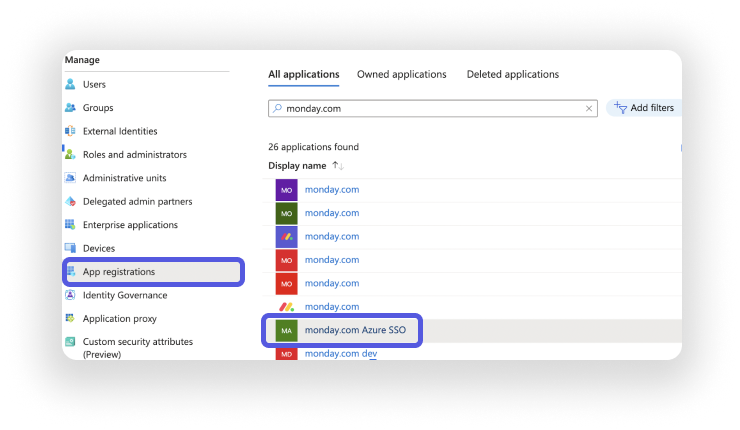
Task: Click the Administrative units icon
Action: (x=70, y=178)
